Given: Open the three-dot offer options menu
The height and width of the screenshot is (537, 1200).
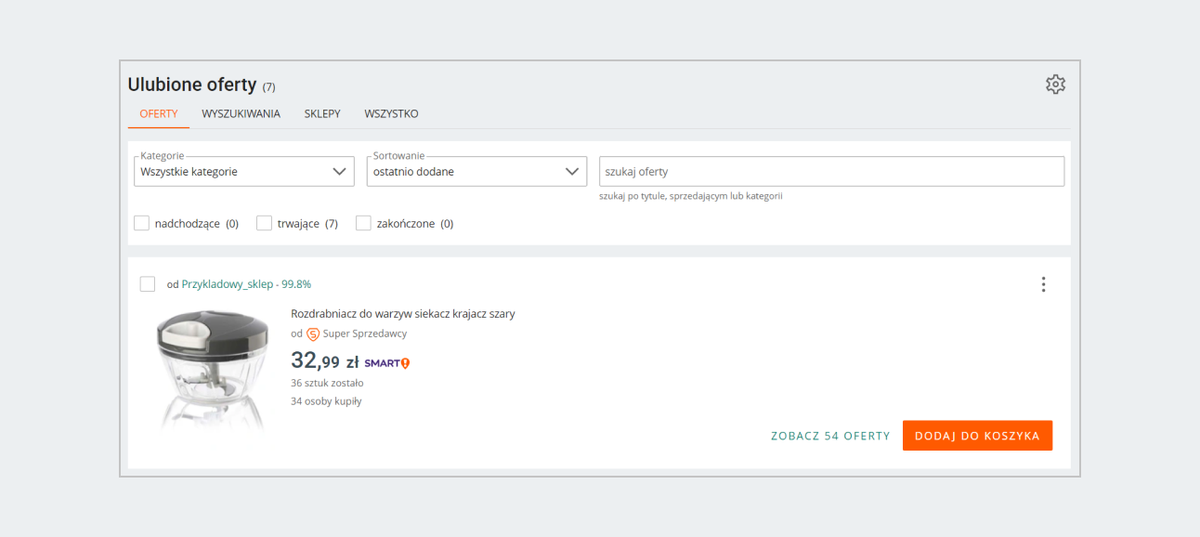Looking at the screenshot, I should point(1043,285).
